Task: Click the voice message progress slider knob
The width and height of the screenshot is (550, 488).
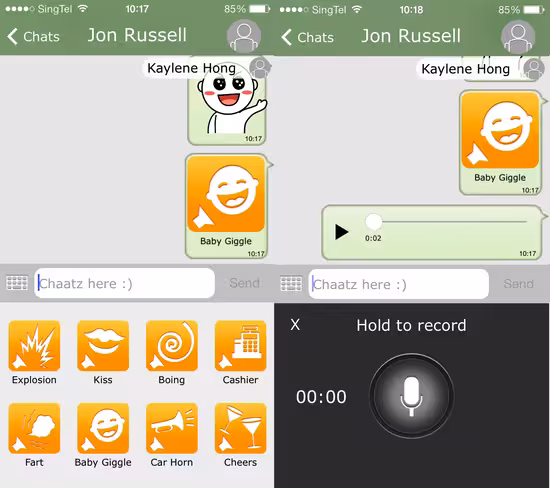Action: [374, 221]
